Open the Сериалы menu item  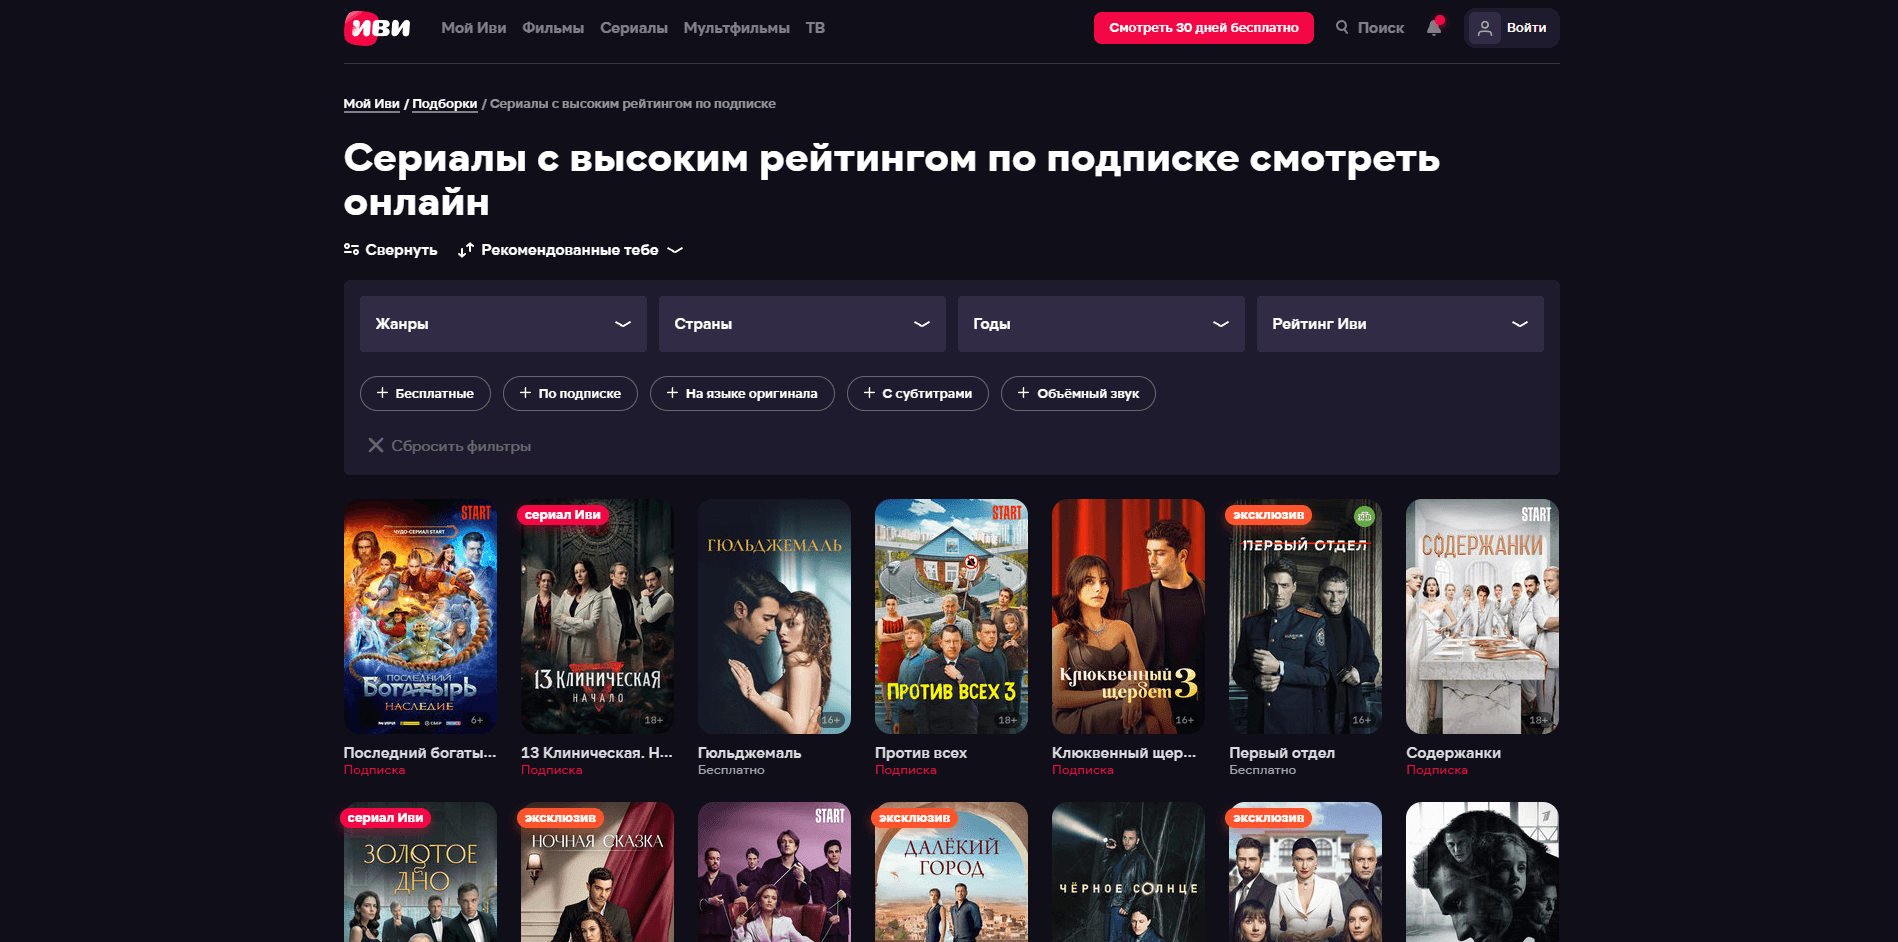point(634,28)
